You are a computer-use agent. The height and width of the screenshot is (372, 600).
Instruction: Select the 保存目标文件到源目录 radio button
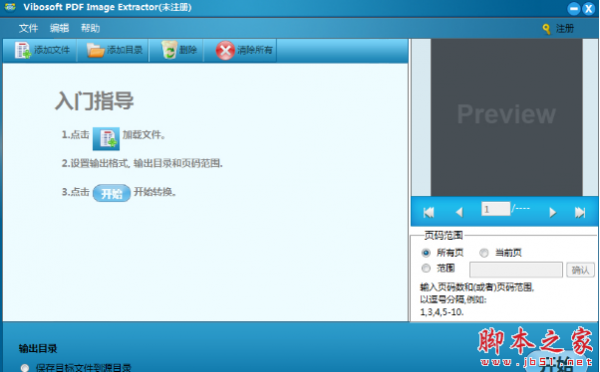(25, 368)
